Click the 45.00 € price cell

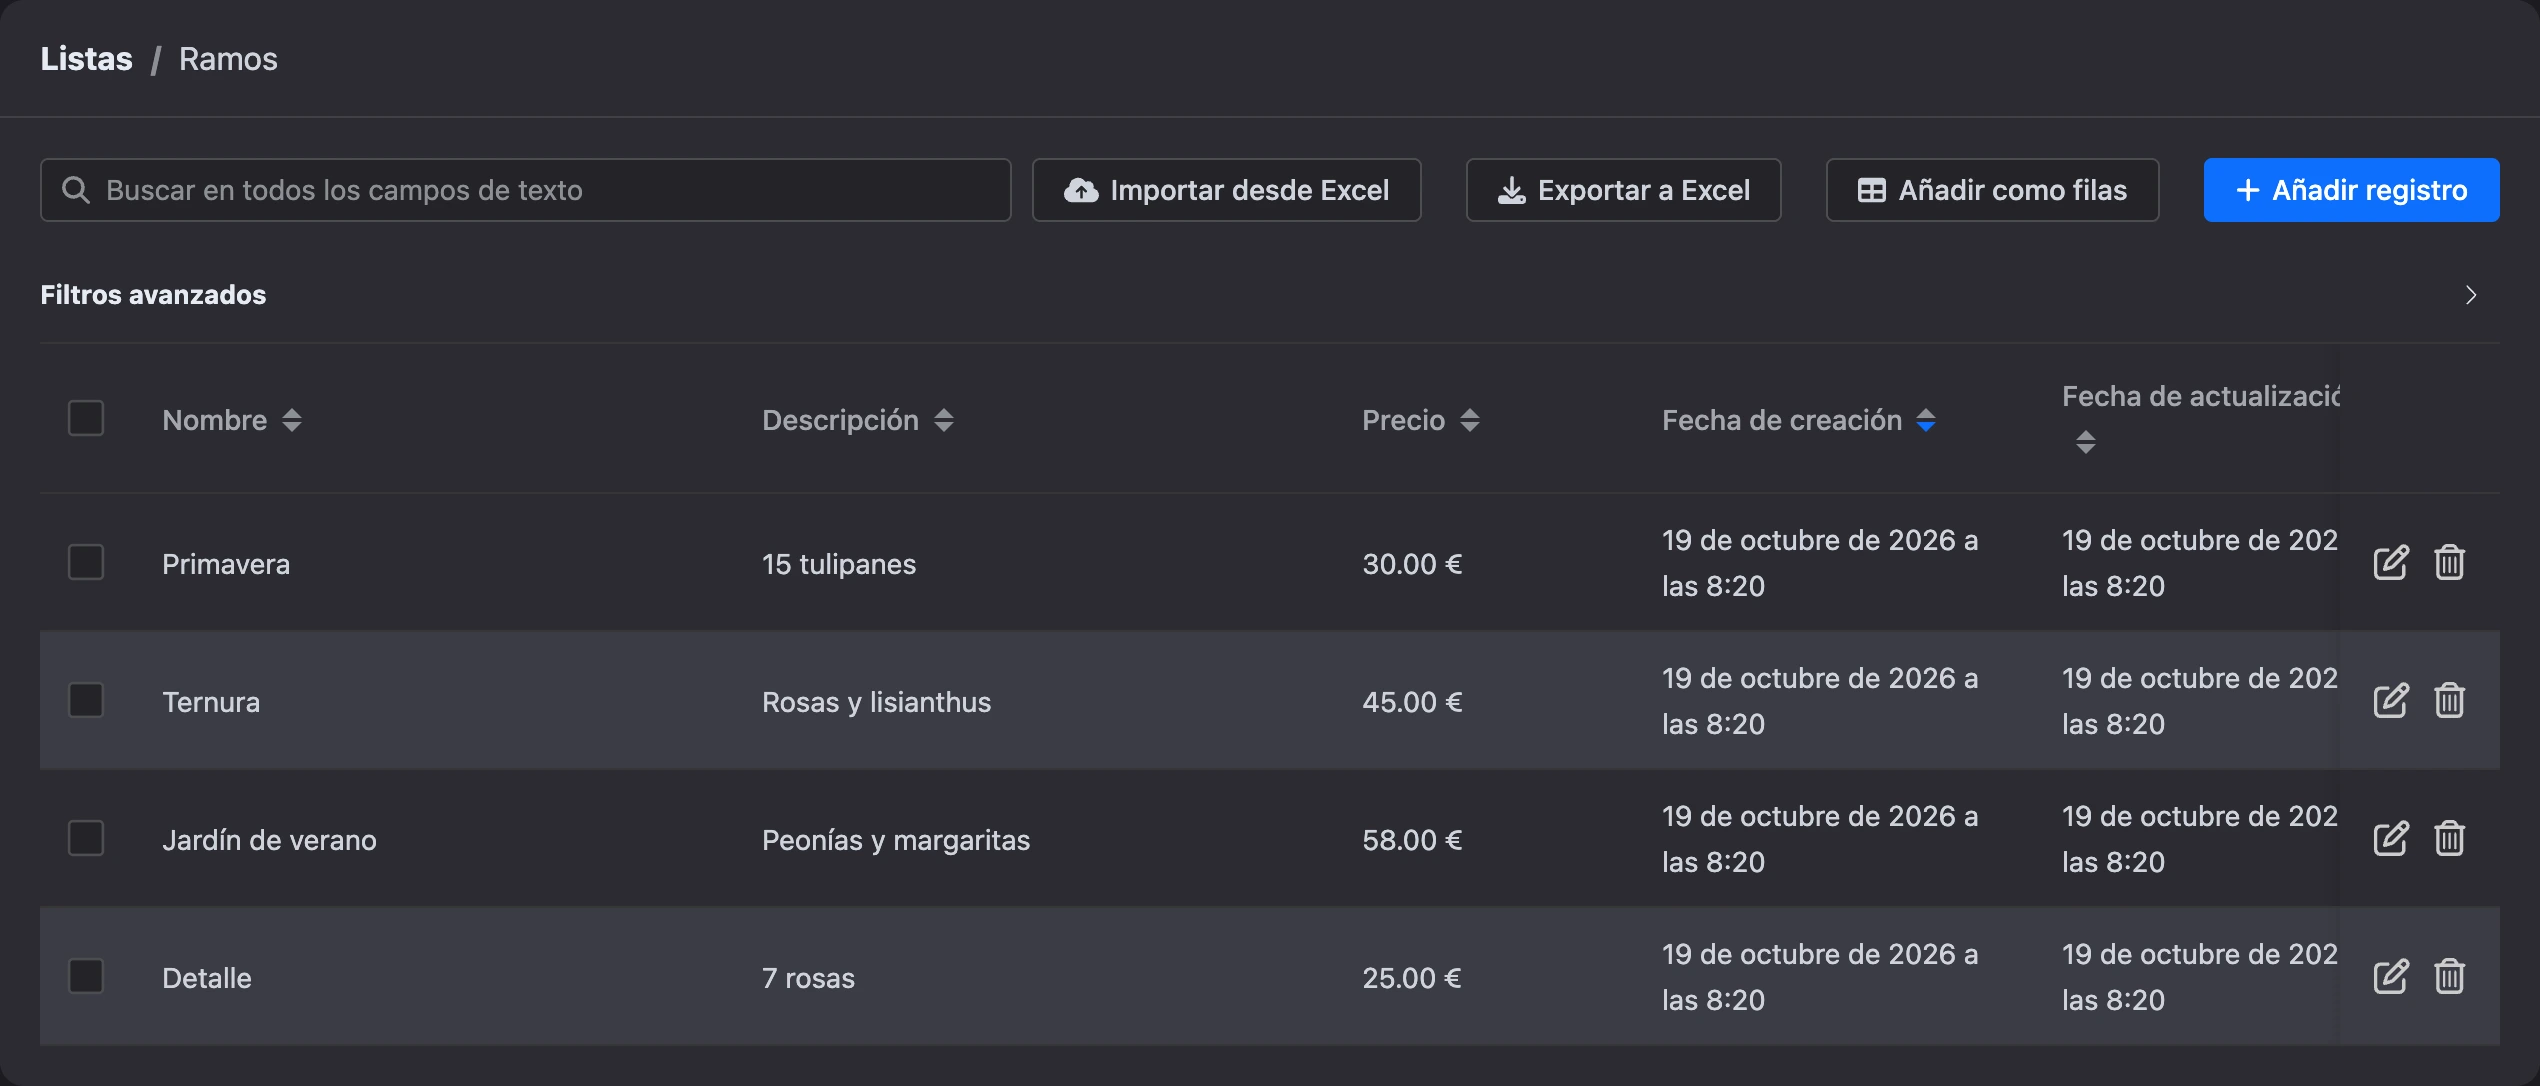(1412, 702)
